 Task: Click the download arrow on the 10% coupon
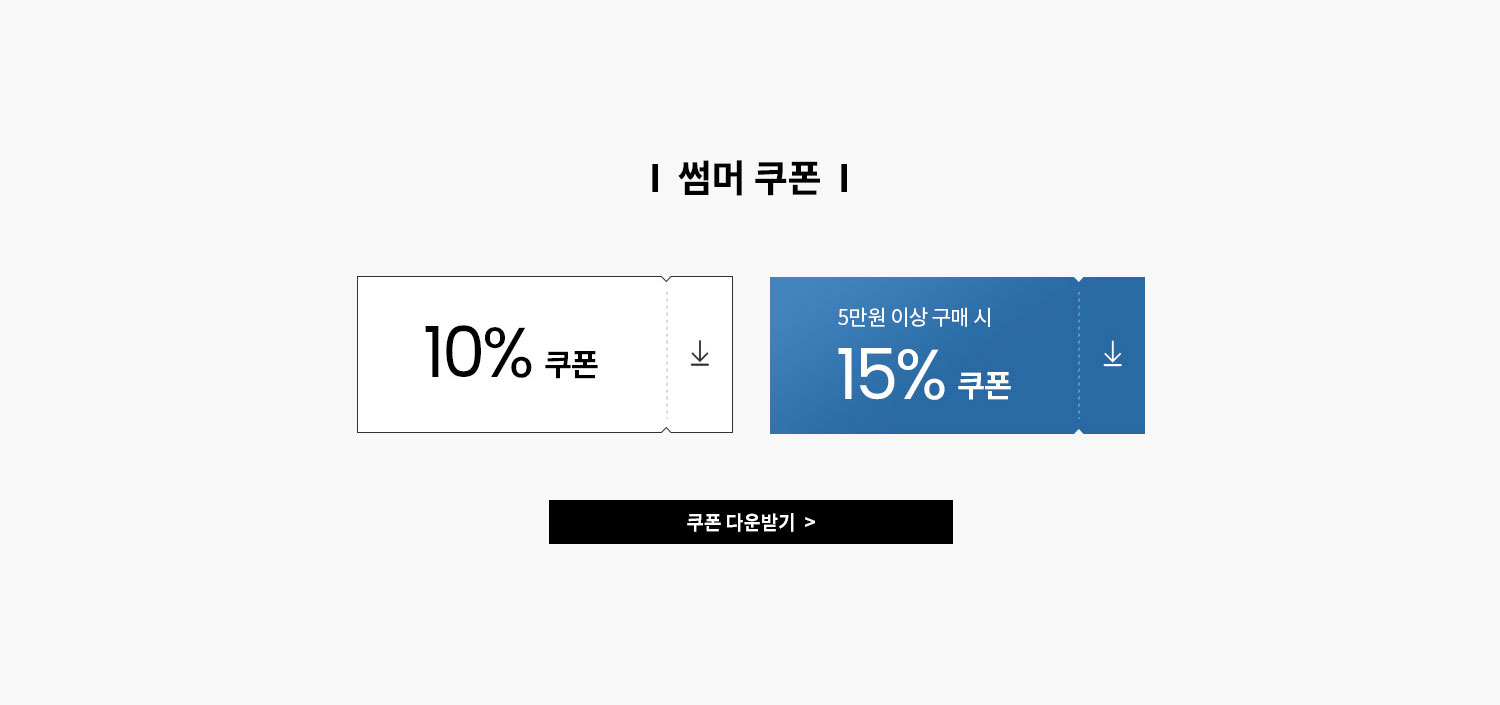[x=700, y=354]
